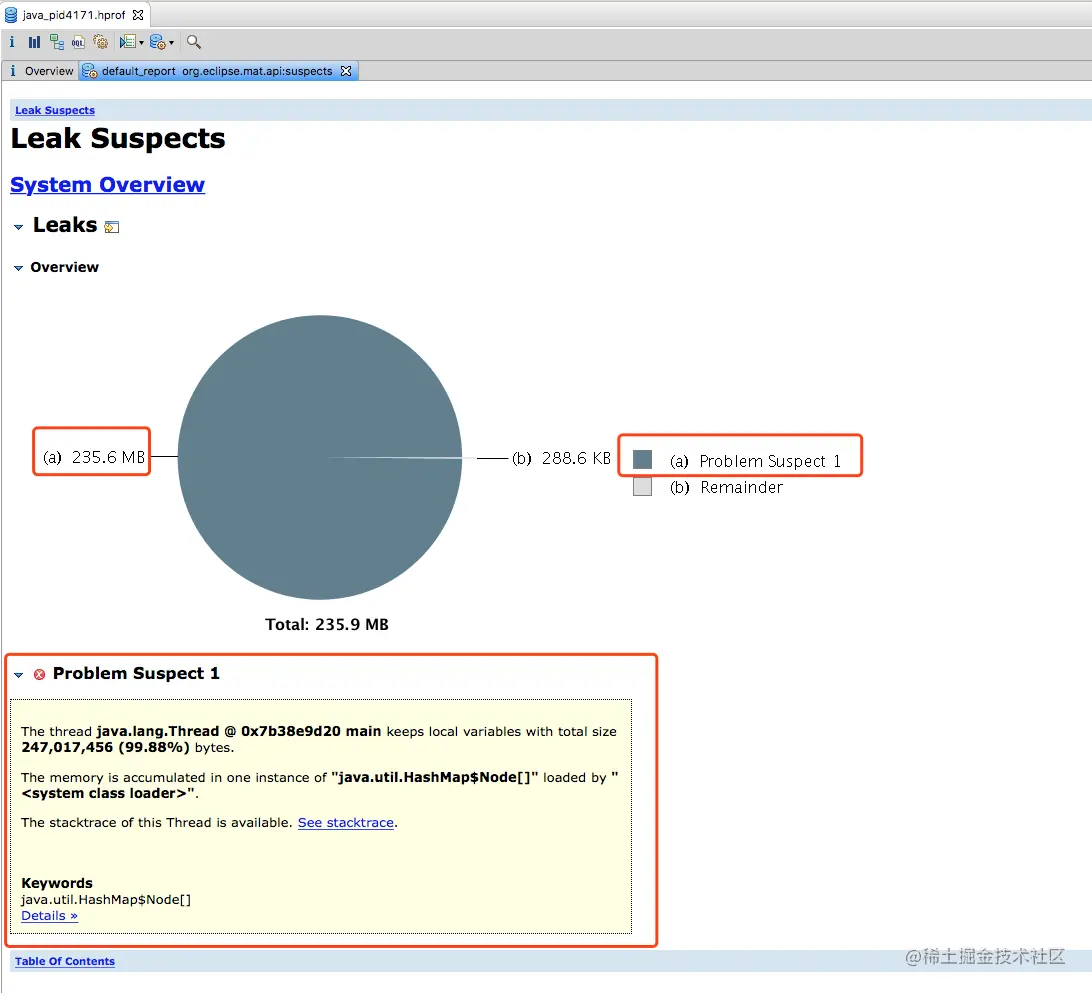This screenshot has width=1092, height=993.
Task: Open the heap dump overview info icon in toolbar
Action: 12,42
